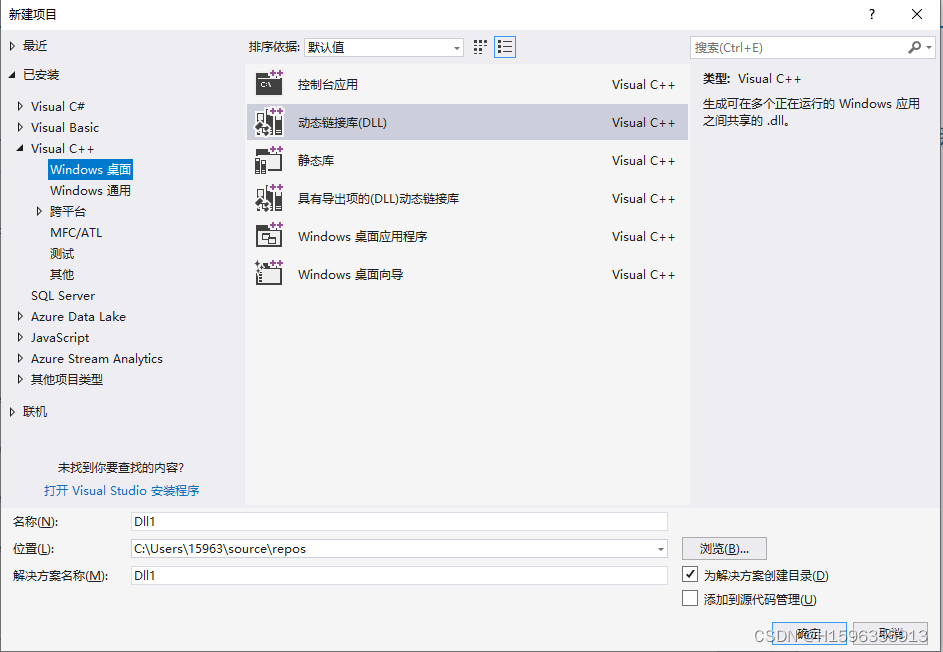
Task: Click the search magnifier icon
Action: tap(916, 47)
